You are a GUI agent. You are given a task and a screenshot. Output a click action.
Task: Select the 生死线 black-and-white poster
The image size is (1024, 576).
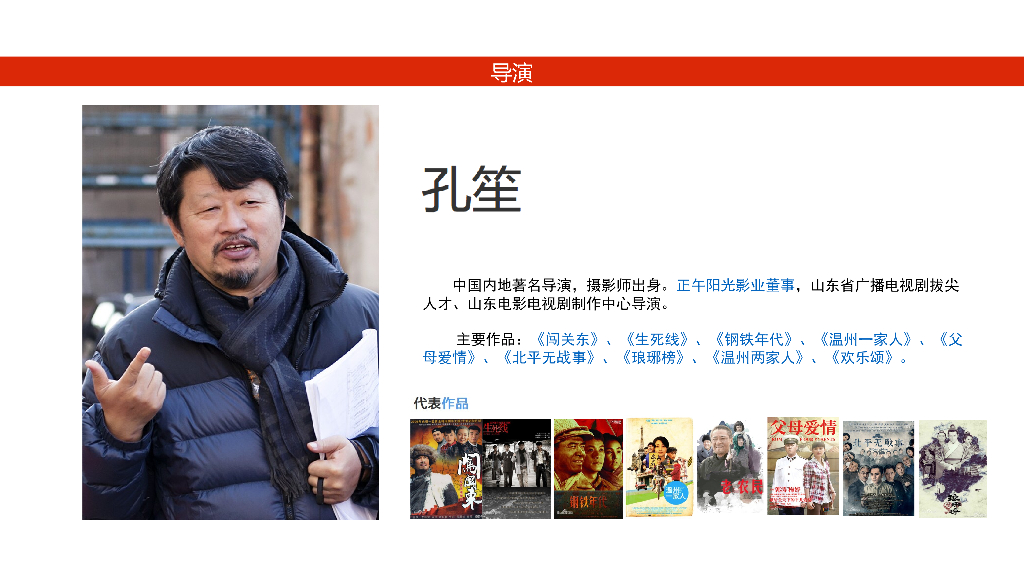517,469
